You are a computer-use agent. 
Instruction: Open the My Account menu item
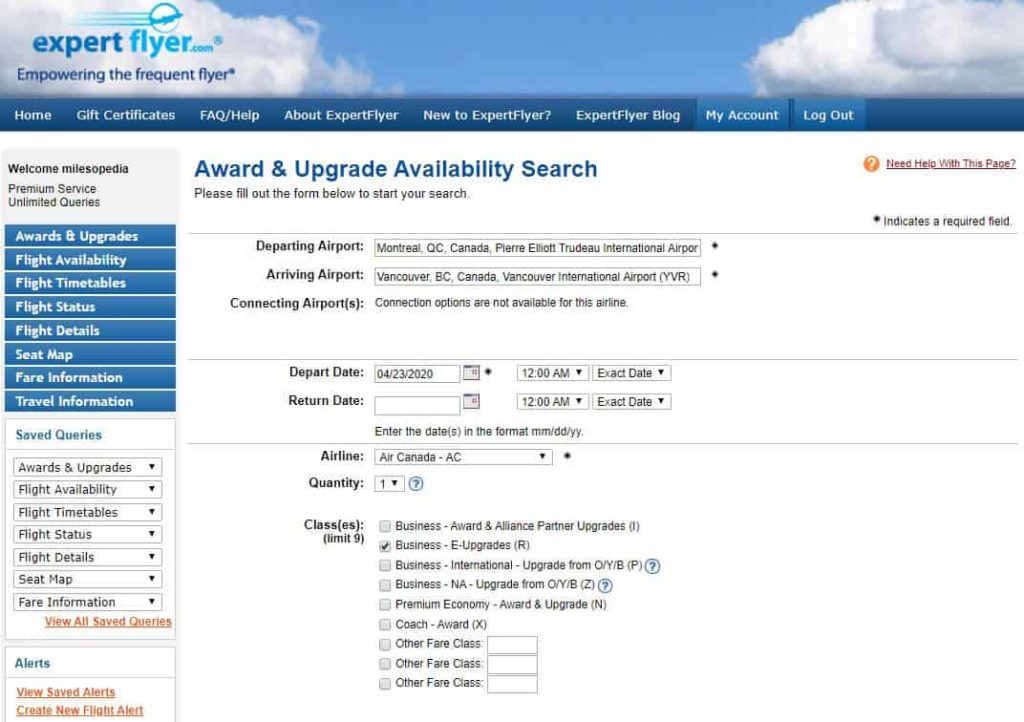click(742, 115)
